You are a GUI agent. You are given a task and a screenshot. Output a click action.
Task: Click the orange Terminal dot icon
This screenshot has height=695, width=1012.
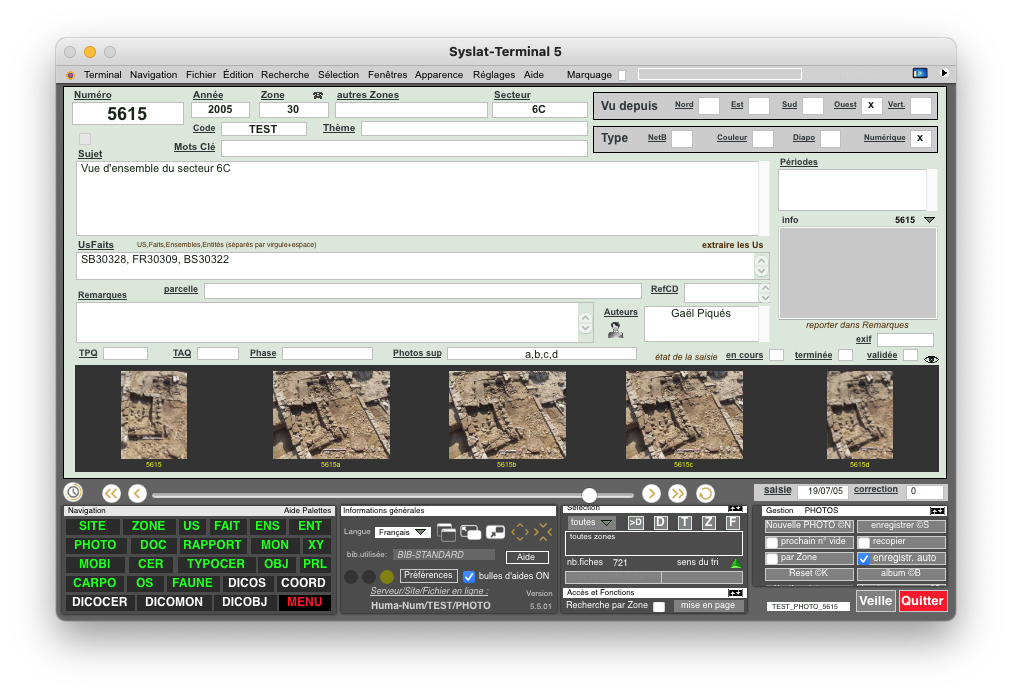(x=70, y=75)
